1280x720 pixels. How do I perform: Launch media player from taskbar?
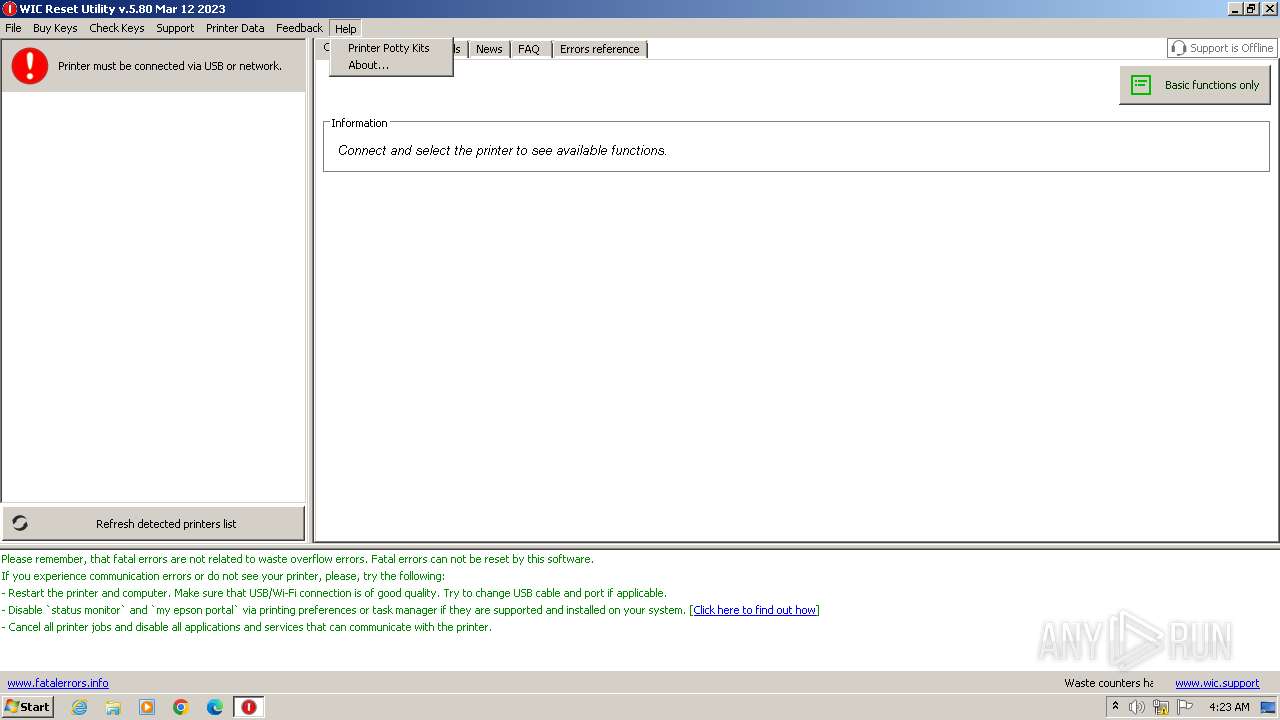147,707
